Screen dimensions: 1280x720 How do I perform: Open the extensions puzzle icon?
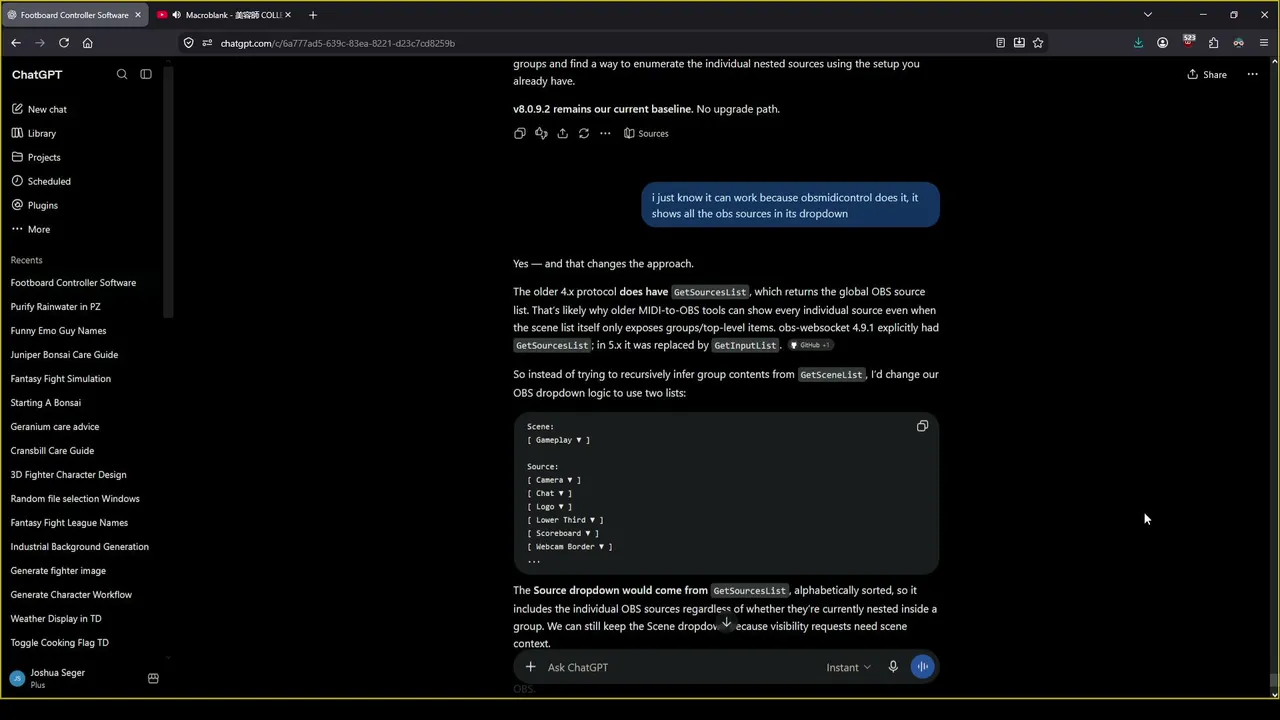[1213, 43]
